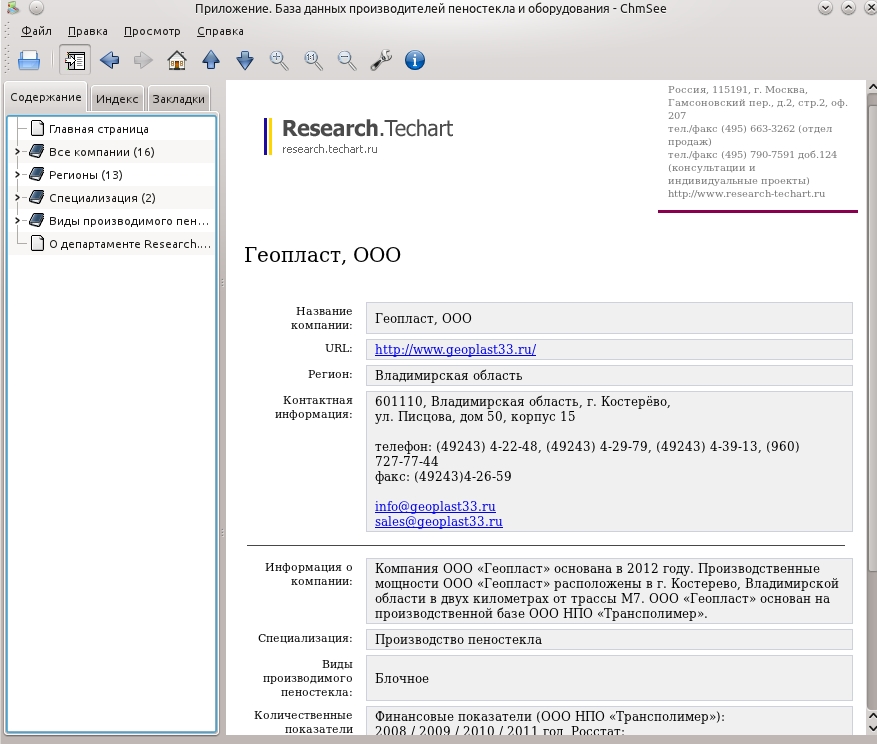Switch to the Содержание tab
The height and width of the screenshot is (744, 877).
[46, 97]
